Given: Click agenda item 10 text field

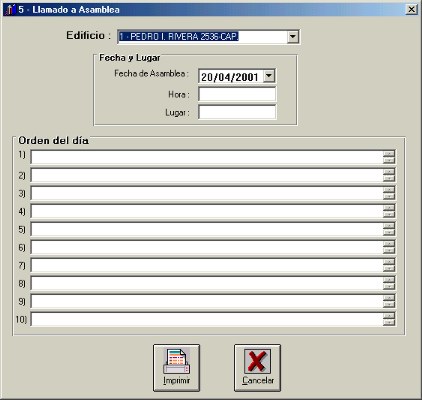Looking at the screenshot, I should point(207,319).
